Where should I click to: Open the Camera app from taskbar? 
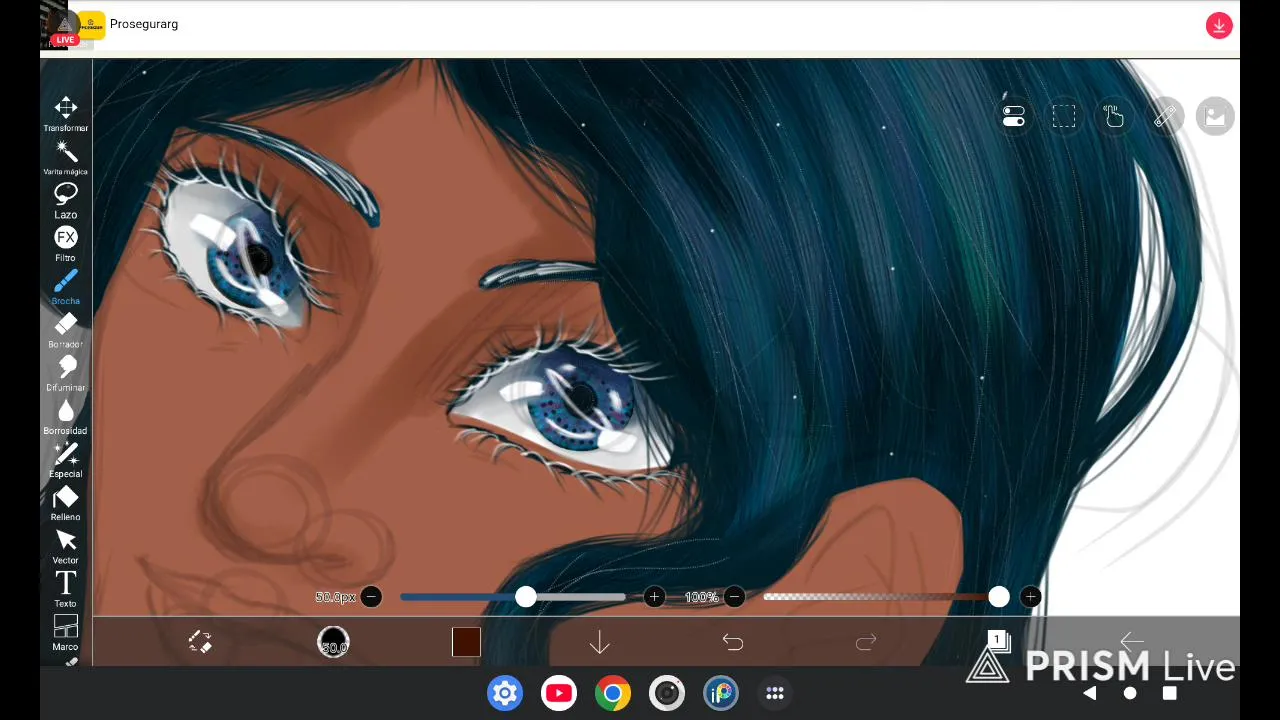coord(667,693)
